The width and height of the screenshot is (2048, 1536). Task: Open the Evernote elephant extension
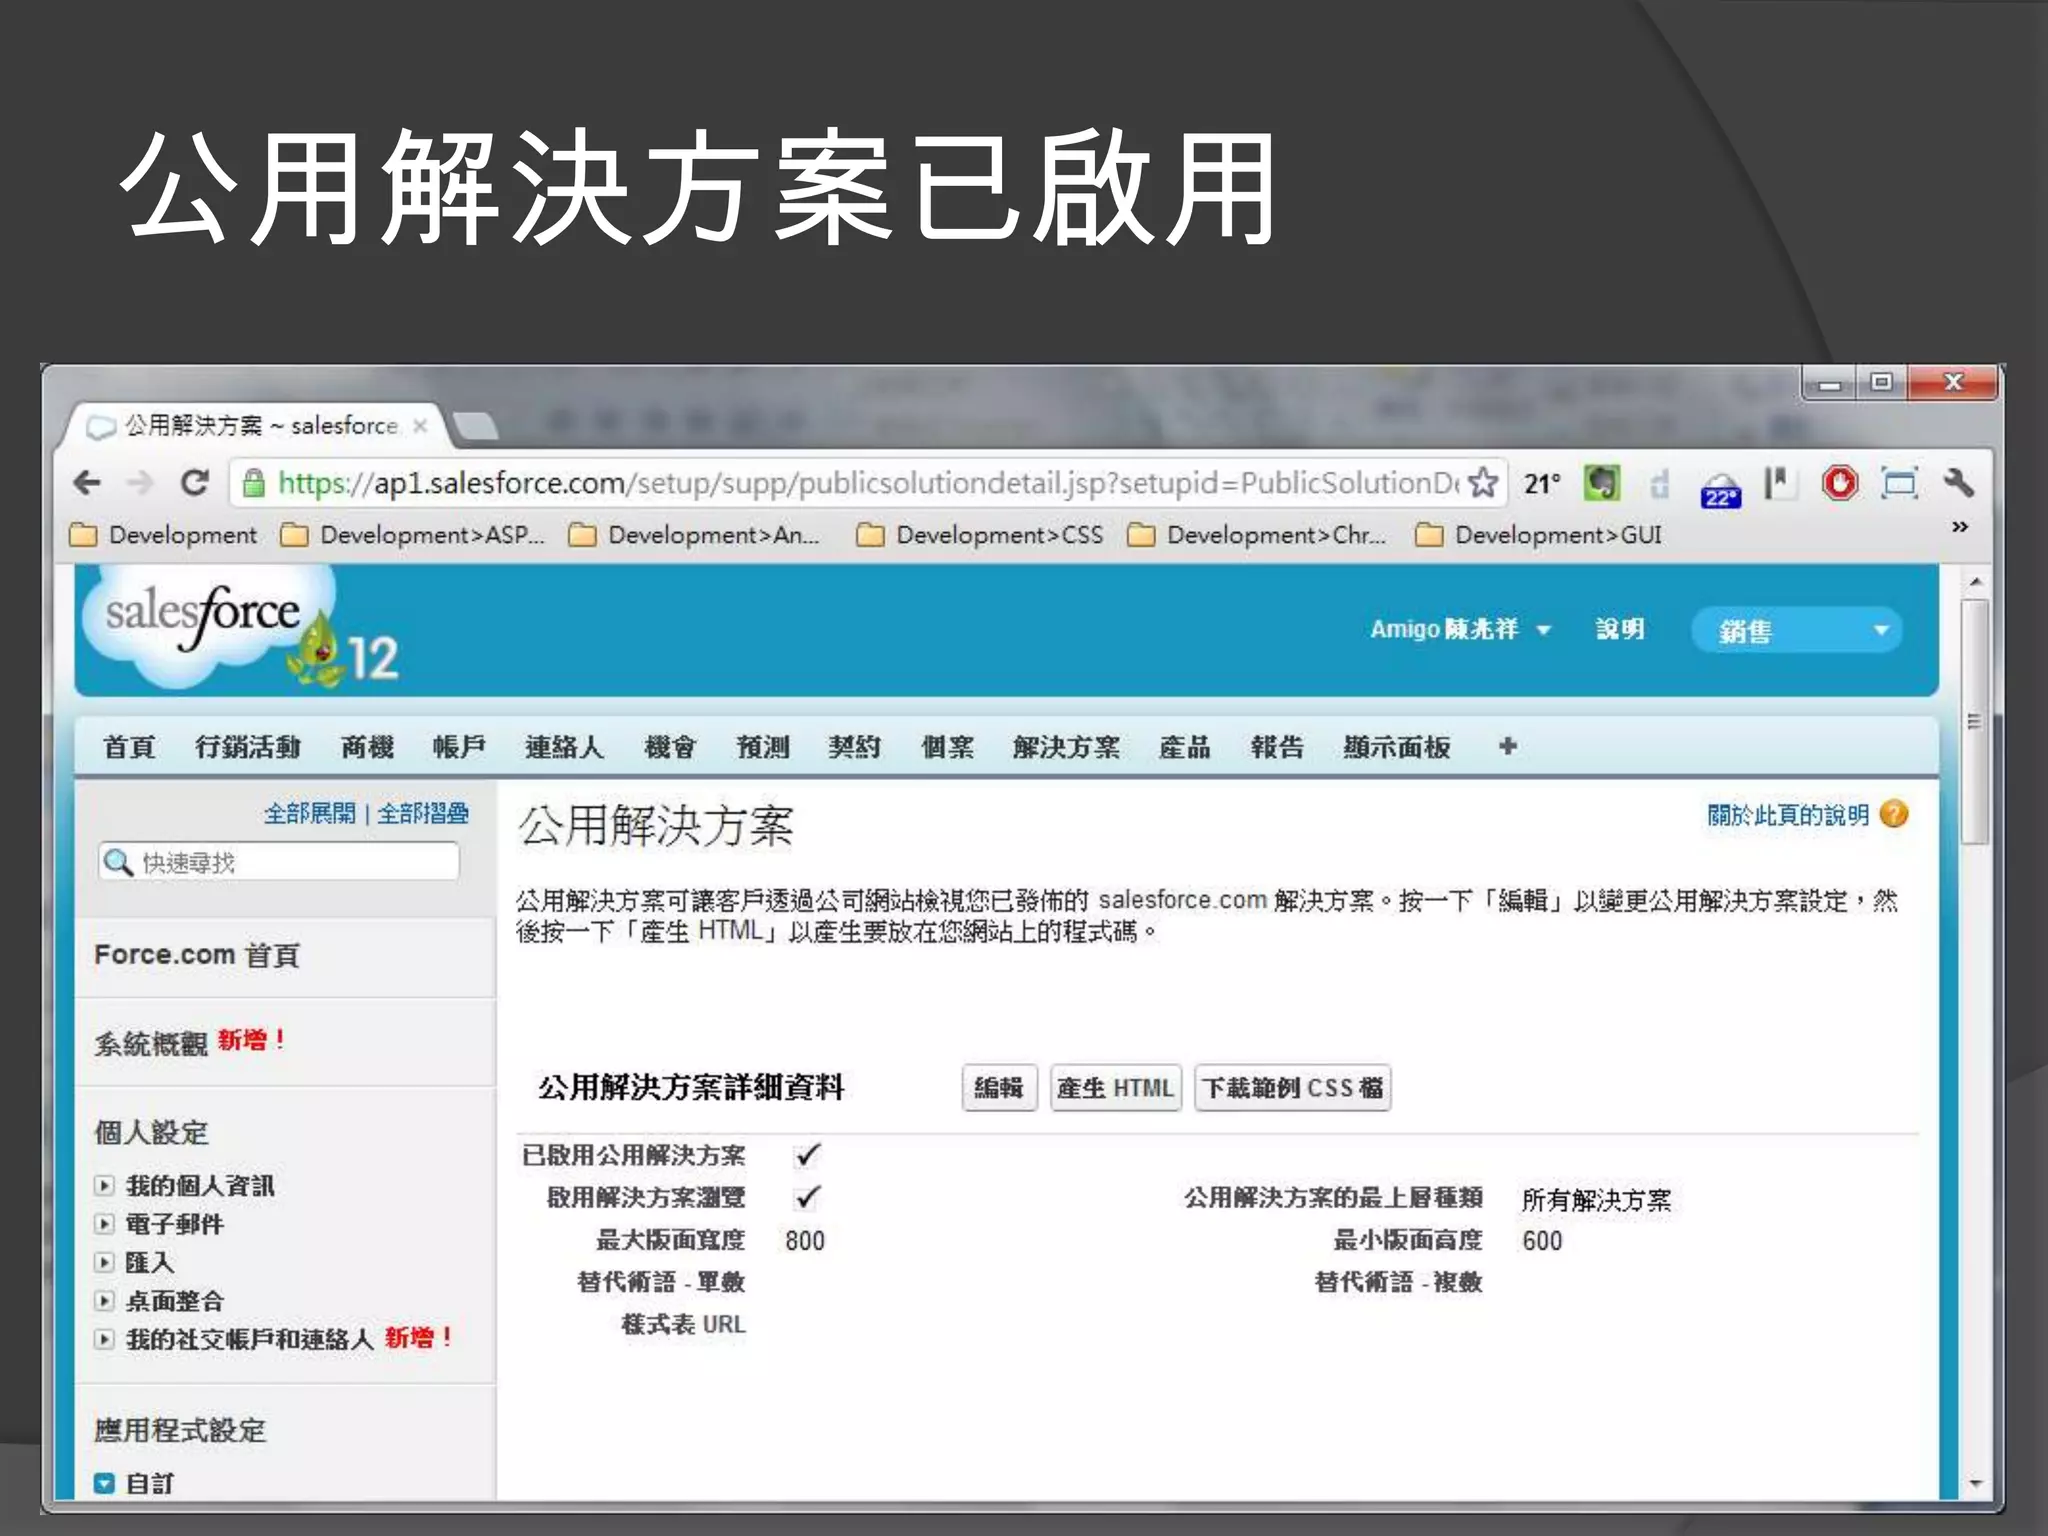[x=1602, y=484]
